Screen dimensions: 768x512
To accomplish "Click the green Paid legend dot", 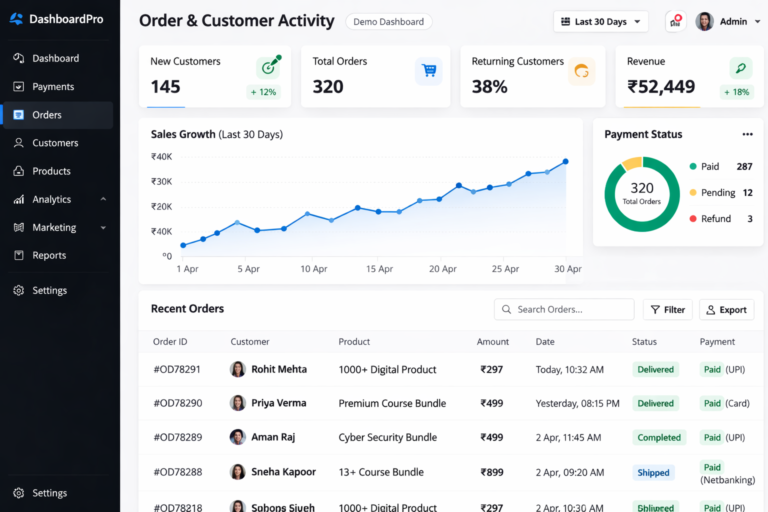I will click(692, 167).
